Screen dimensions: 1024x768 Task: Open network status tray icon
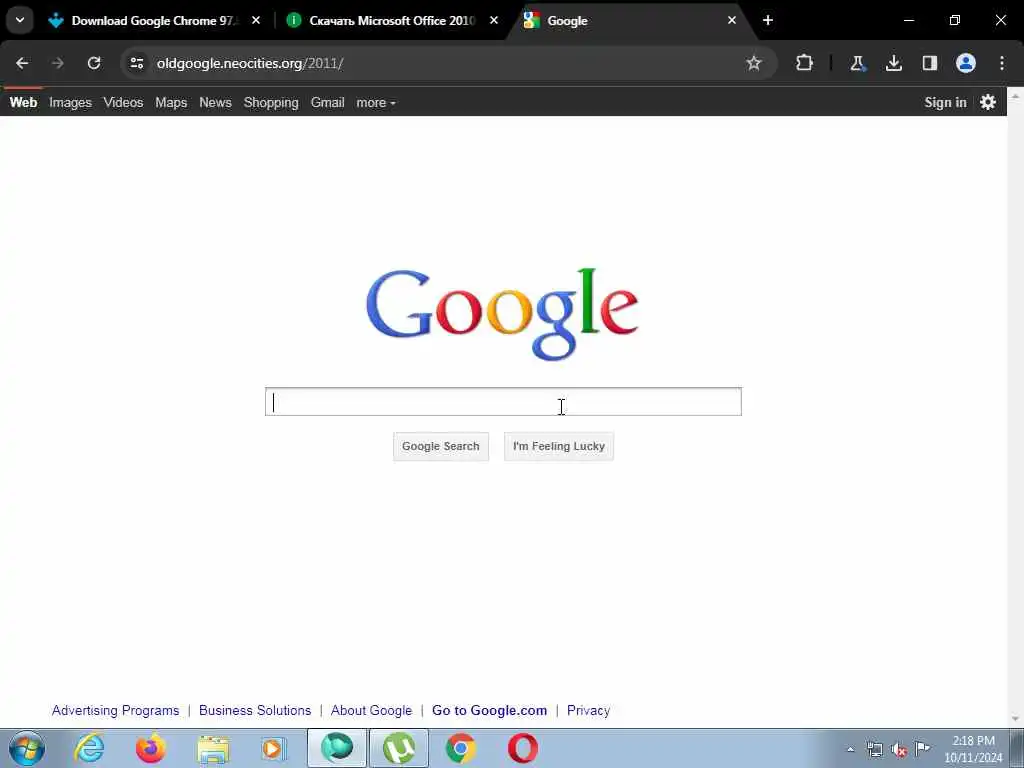(x=875, y=749)
